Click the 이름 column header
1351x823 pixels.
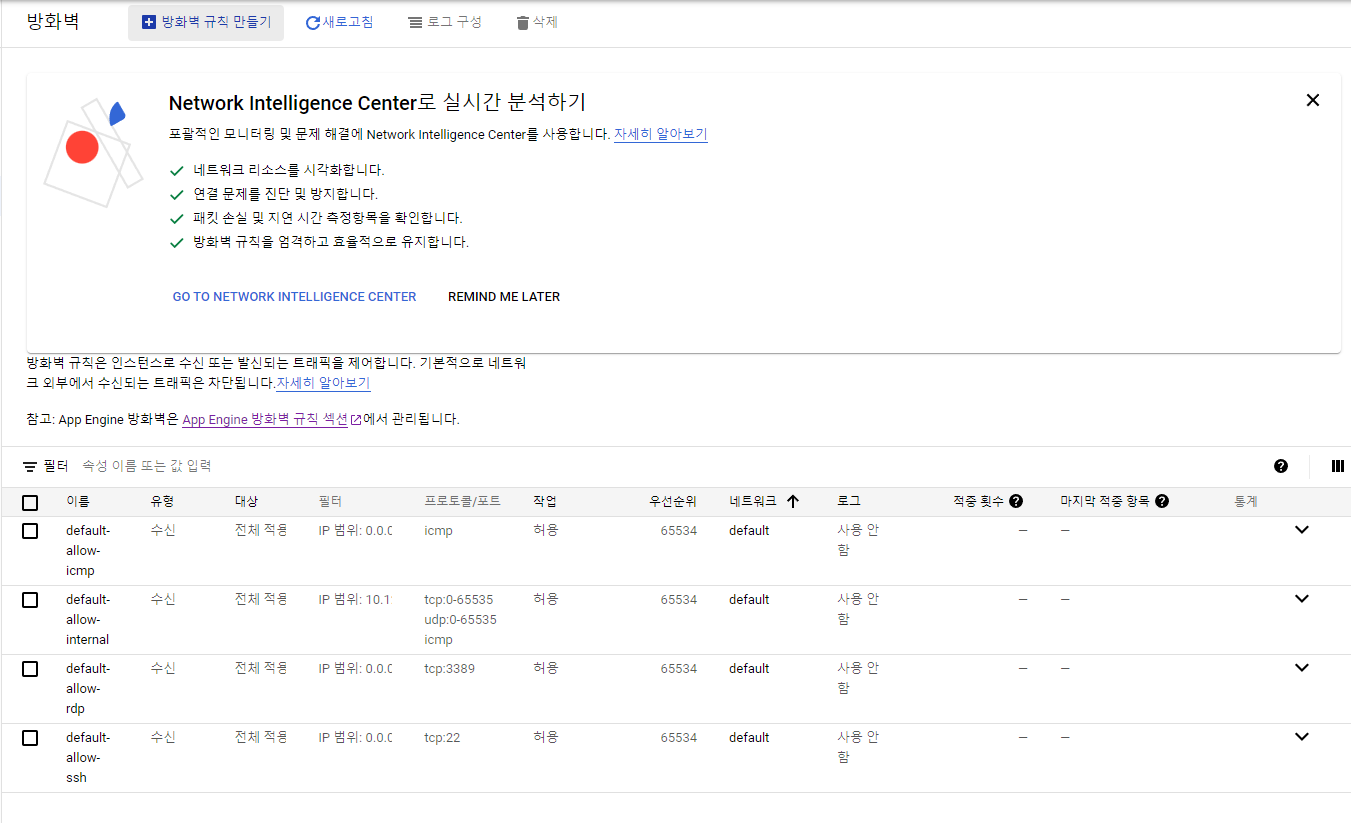coord(78,502)
